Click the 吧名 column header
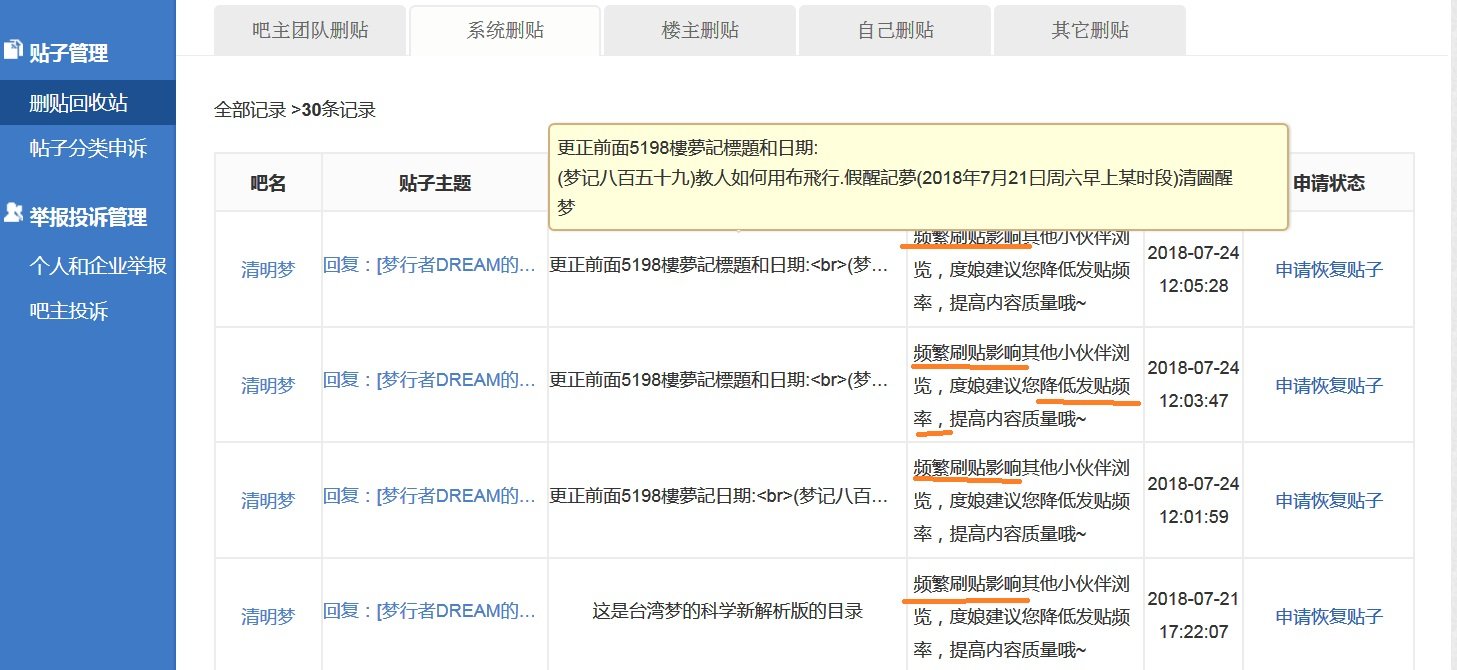The image size is (1457, 670). (268, 183)
